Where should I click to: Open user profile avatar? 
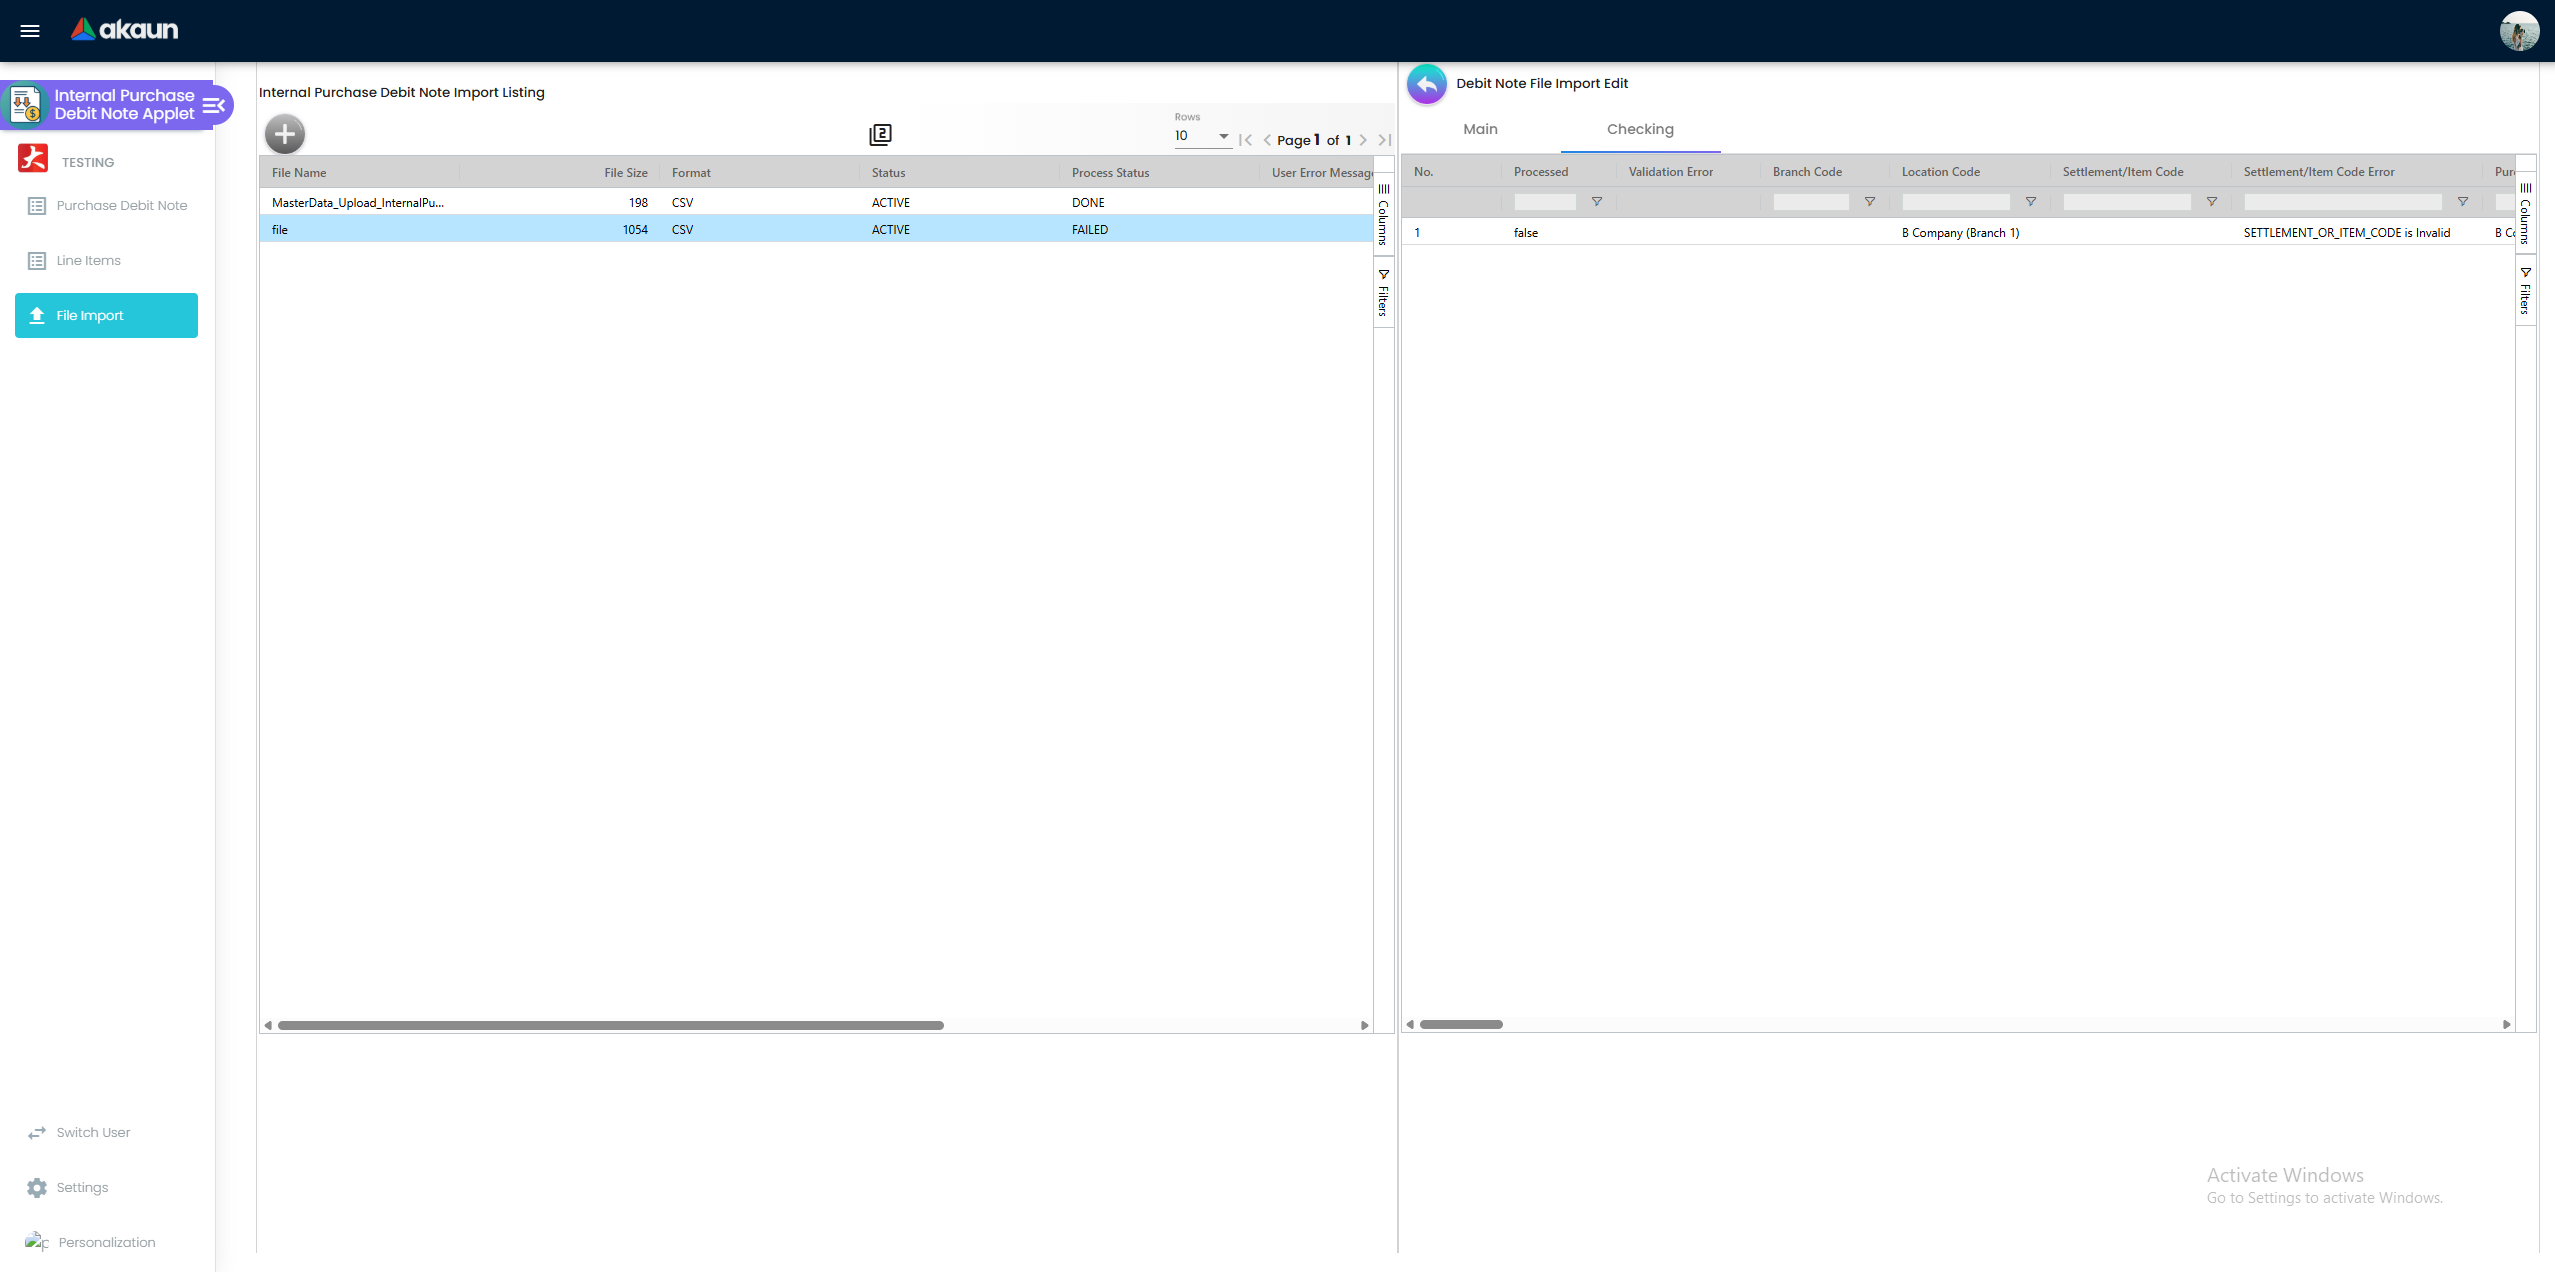point(2519,30)
